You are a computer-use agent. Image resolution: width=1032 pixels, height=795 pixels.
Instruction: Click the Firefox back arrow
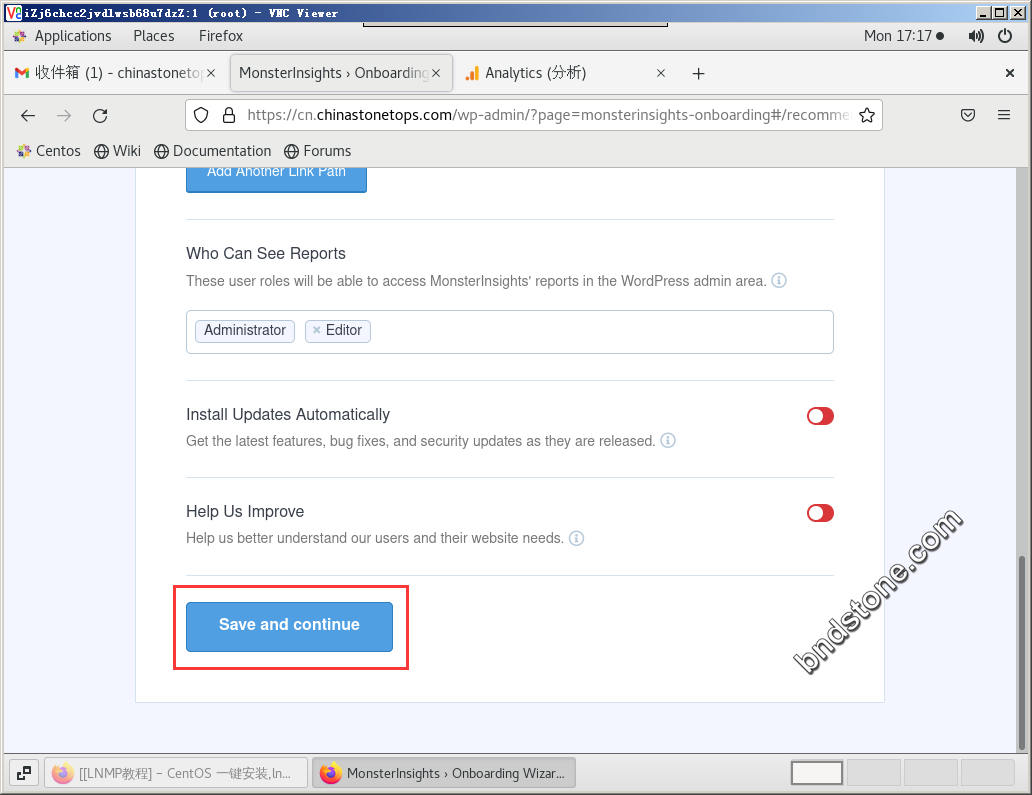point(28,116)
